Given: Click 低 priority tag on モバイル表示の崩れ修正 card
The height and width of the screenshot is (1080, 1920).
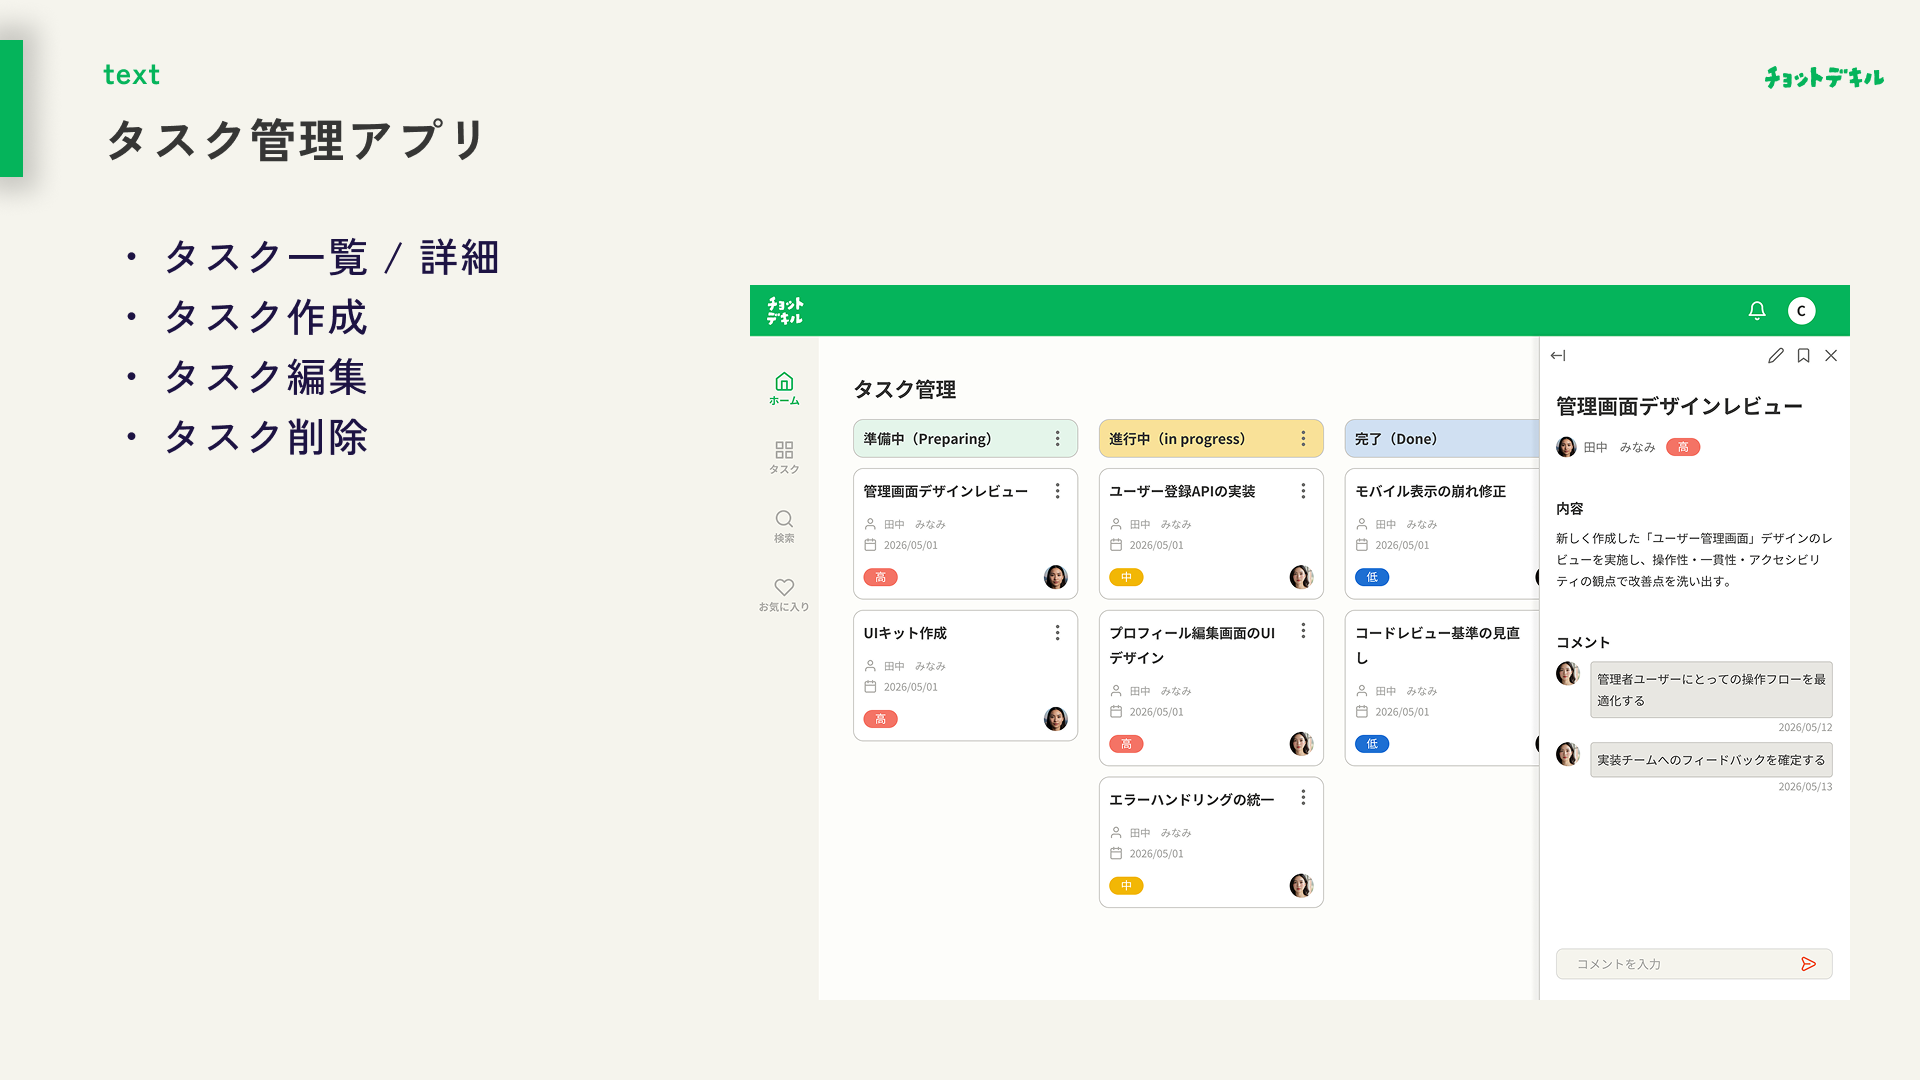Looking at the screenshot, I should point(1372,577).
